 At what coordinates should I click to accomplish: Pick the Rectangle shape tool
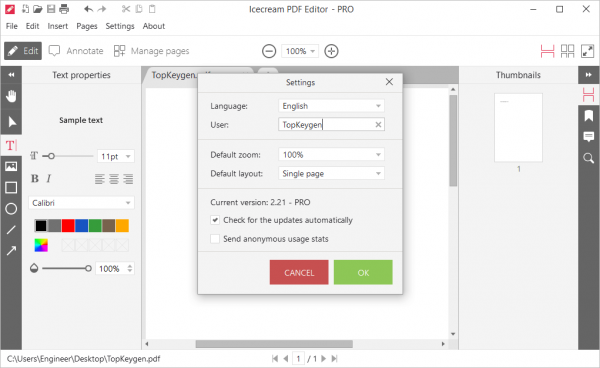click(11, 187)
